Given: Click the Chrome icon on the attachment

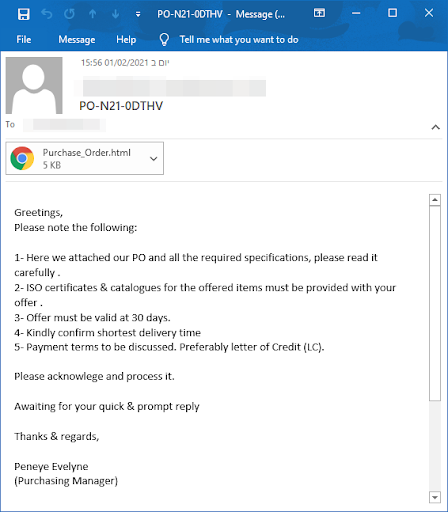Looking at the screenshot, I should tap(22, 158).
